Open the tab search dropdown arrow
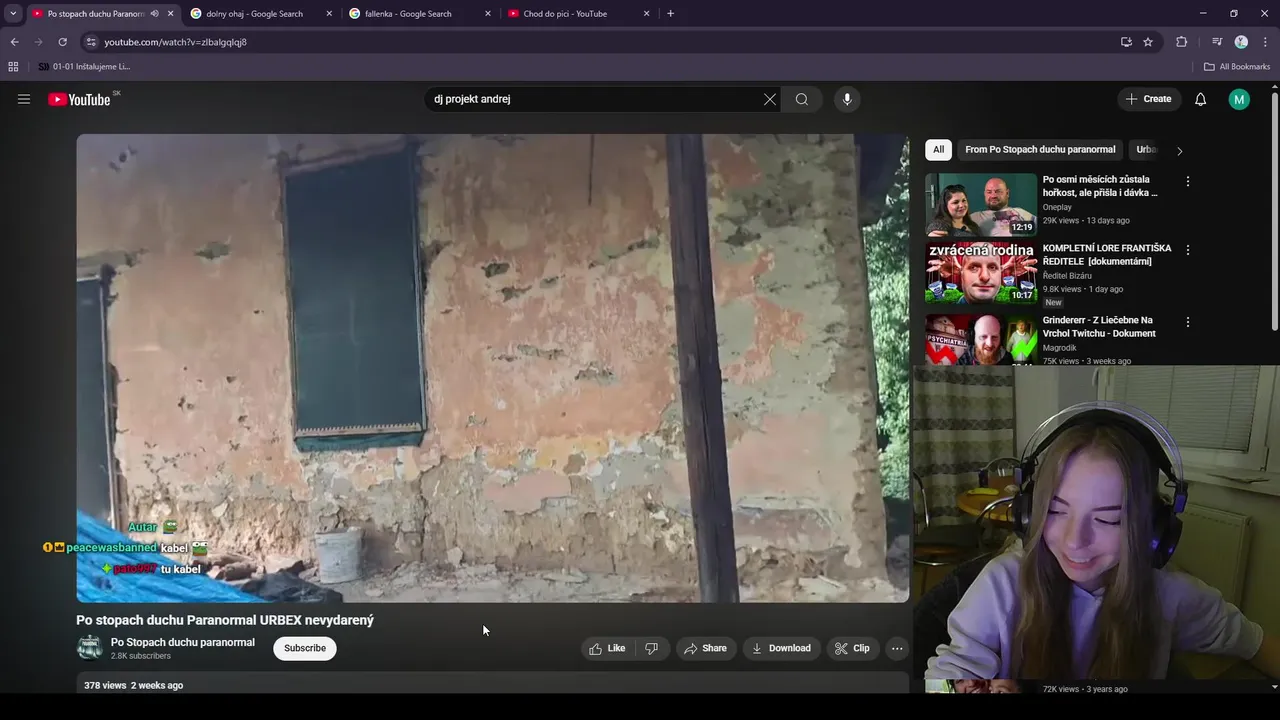1280x720 pixels. [13, 14]
